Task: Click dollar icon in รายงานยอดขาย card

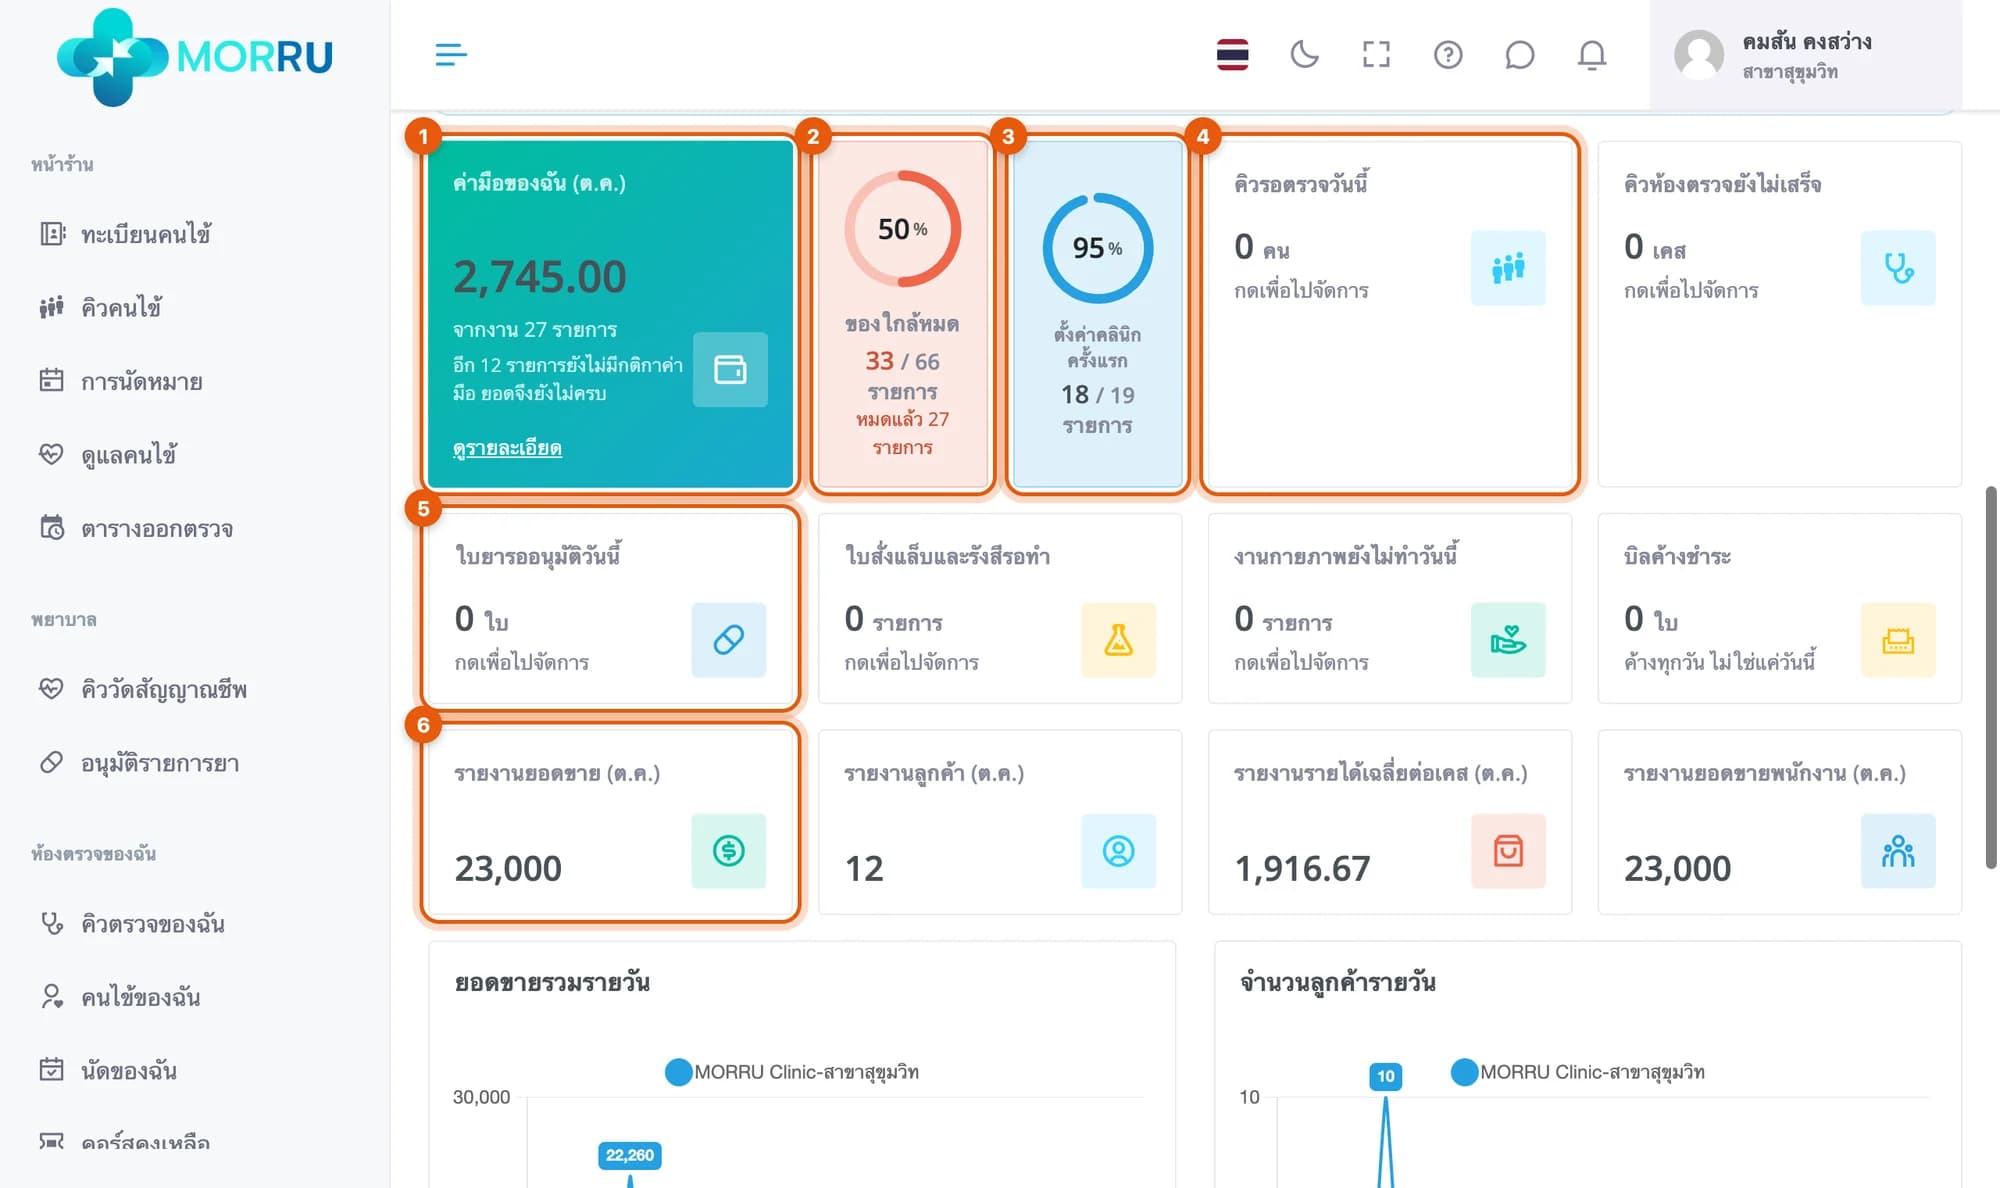Action: point(729,851)
